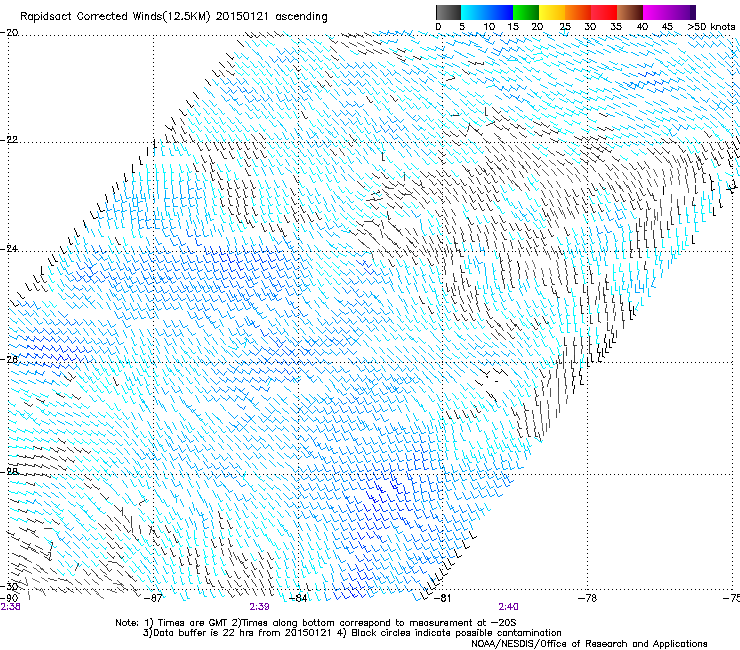Click the purple time stamp '2:40'
Image resolution: width=740 pixels, height=650 pixels.
[x=508, y=607]
